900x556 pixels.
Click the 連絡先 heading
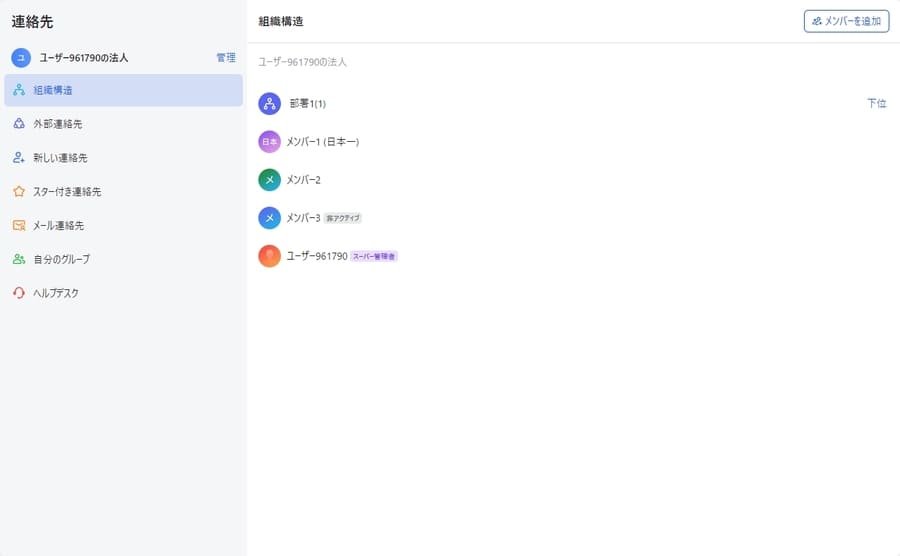tap(32, 22)
